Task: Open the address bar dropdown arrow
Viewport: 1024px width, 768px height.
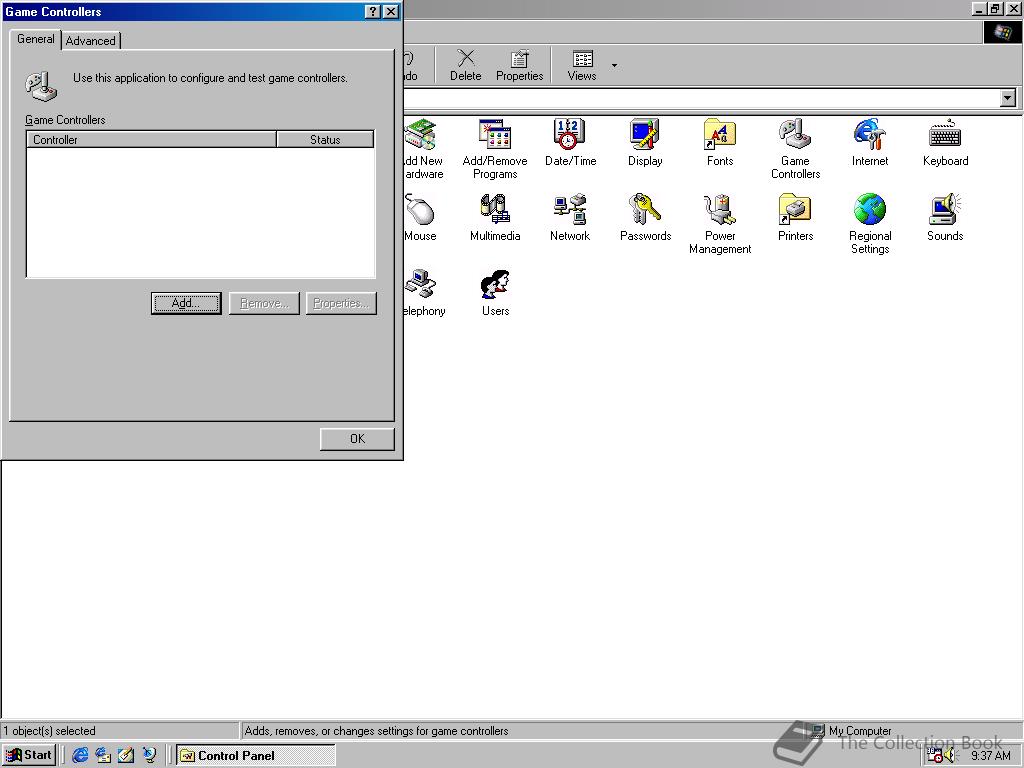Action: 1008,99
